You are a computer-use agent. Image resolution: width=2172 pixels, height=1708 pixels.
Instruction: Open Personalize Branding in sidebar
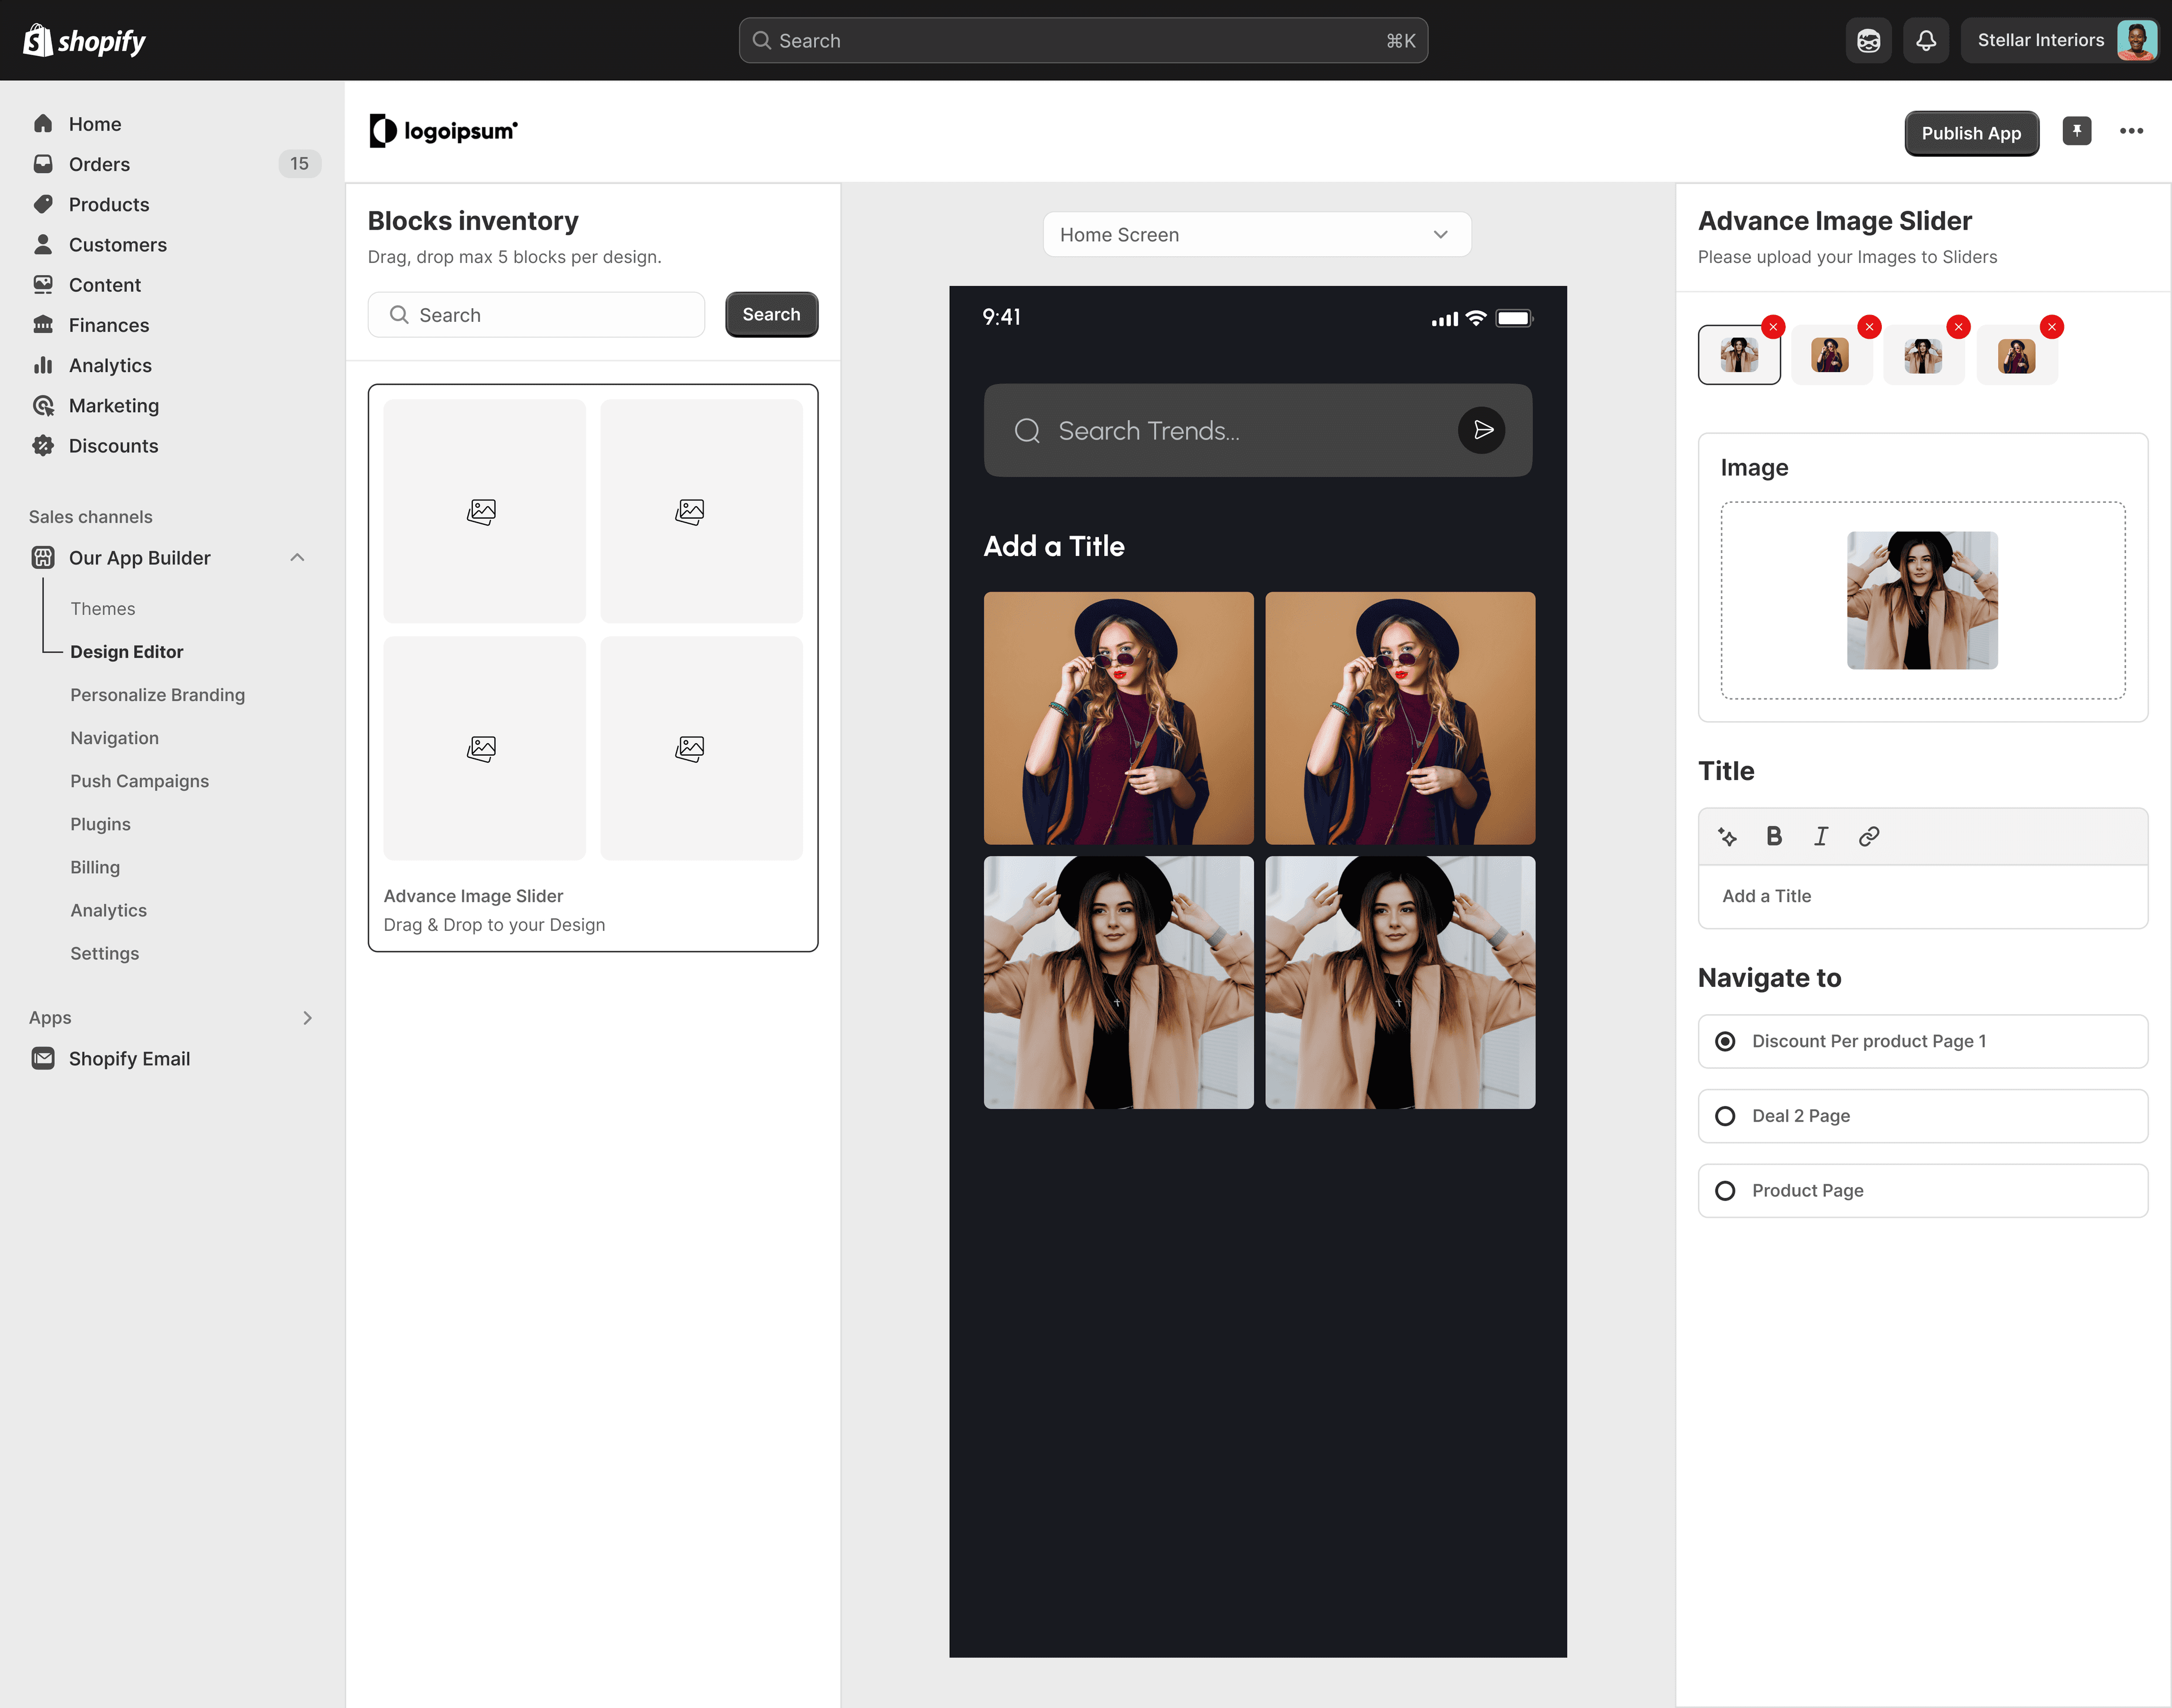coord(157,695)
